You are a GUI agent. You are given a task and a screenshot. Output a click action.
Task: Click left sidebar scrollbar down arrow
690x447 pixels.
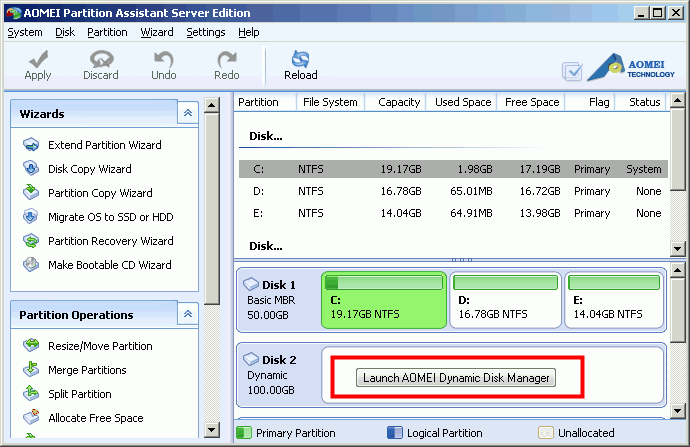point(212,430)
